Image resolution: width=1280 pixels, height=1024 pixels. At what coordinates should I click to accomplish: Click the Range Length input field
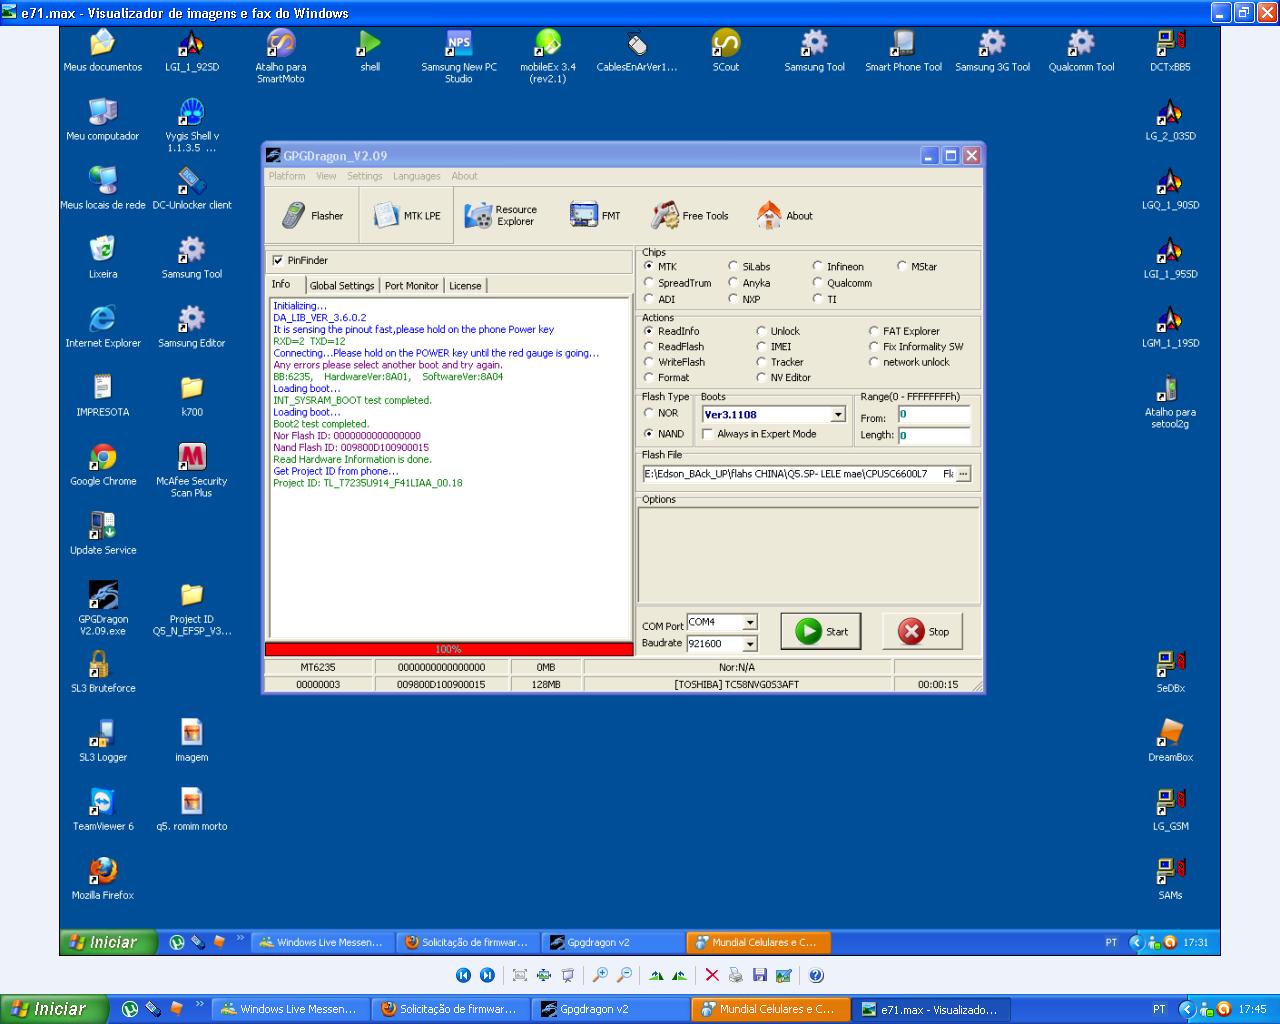click(x=934, y=436)
